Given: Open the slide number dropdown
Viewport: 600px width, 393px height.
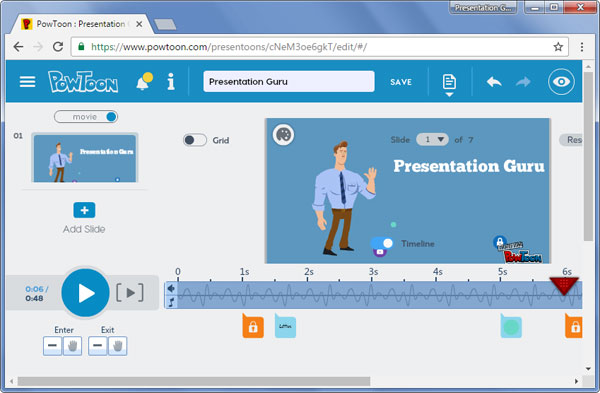Looking at the screenshot, I should tap(432, 139).
